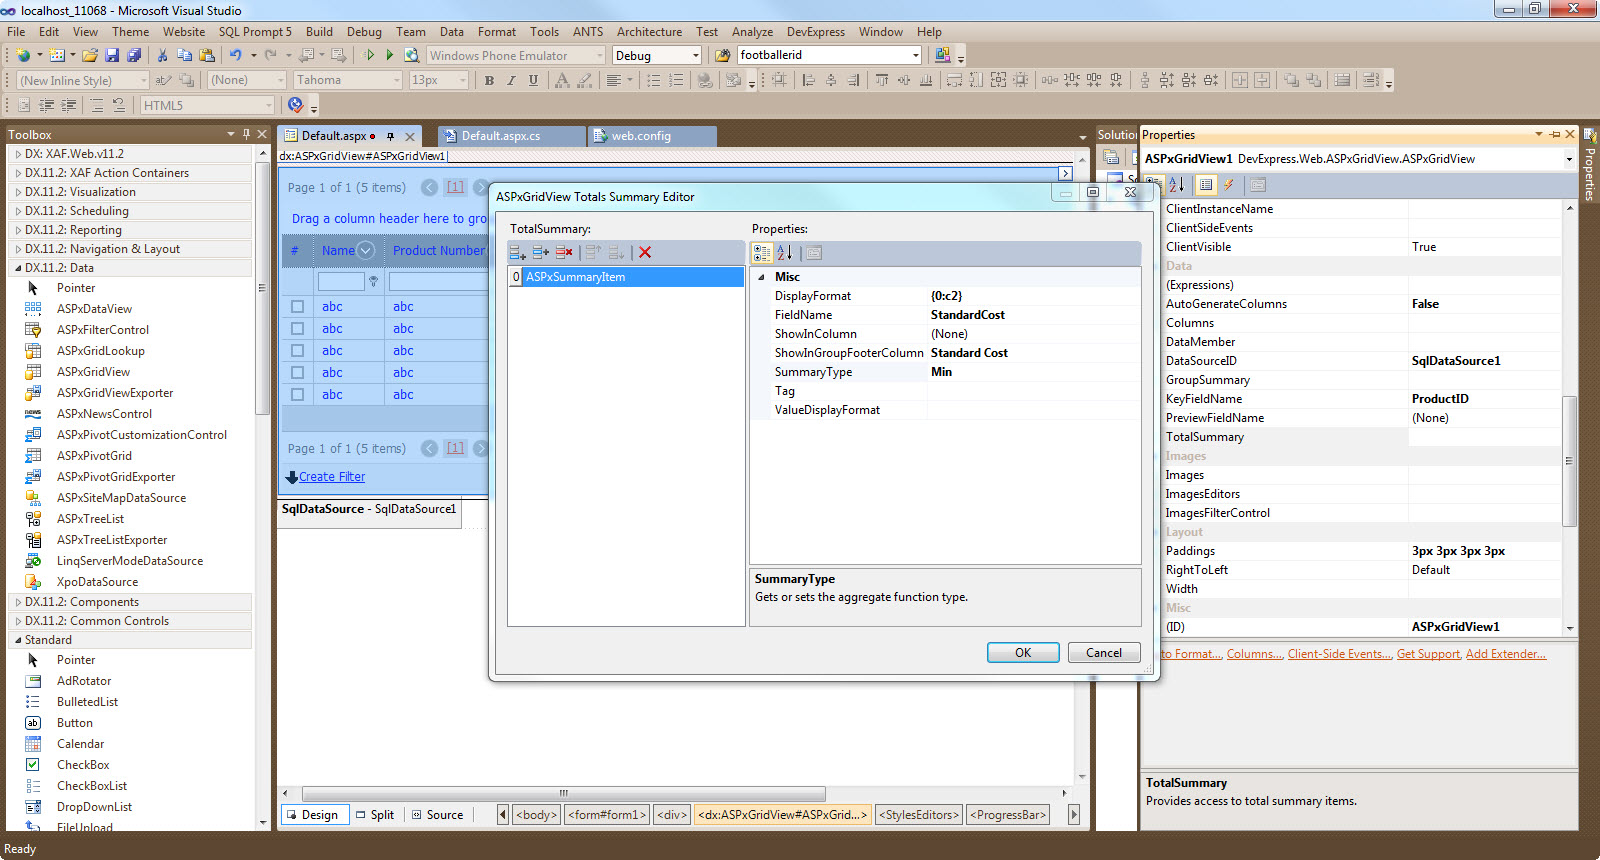Image resolution: width=1600 pixels, height=860 pixels.
Task: Click designer horizontal scrollbar thumb
Action: 564,793
